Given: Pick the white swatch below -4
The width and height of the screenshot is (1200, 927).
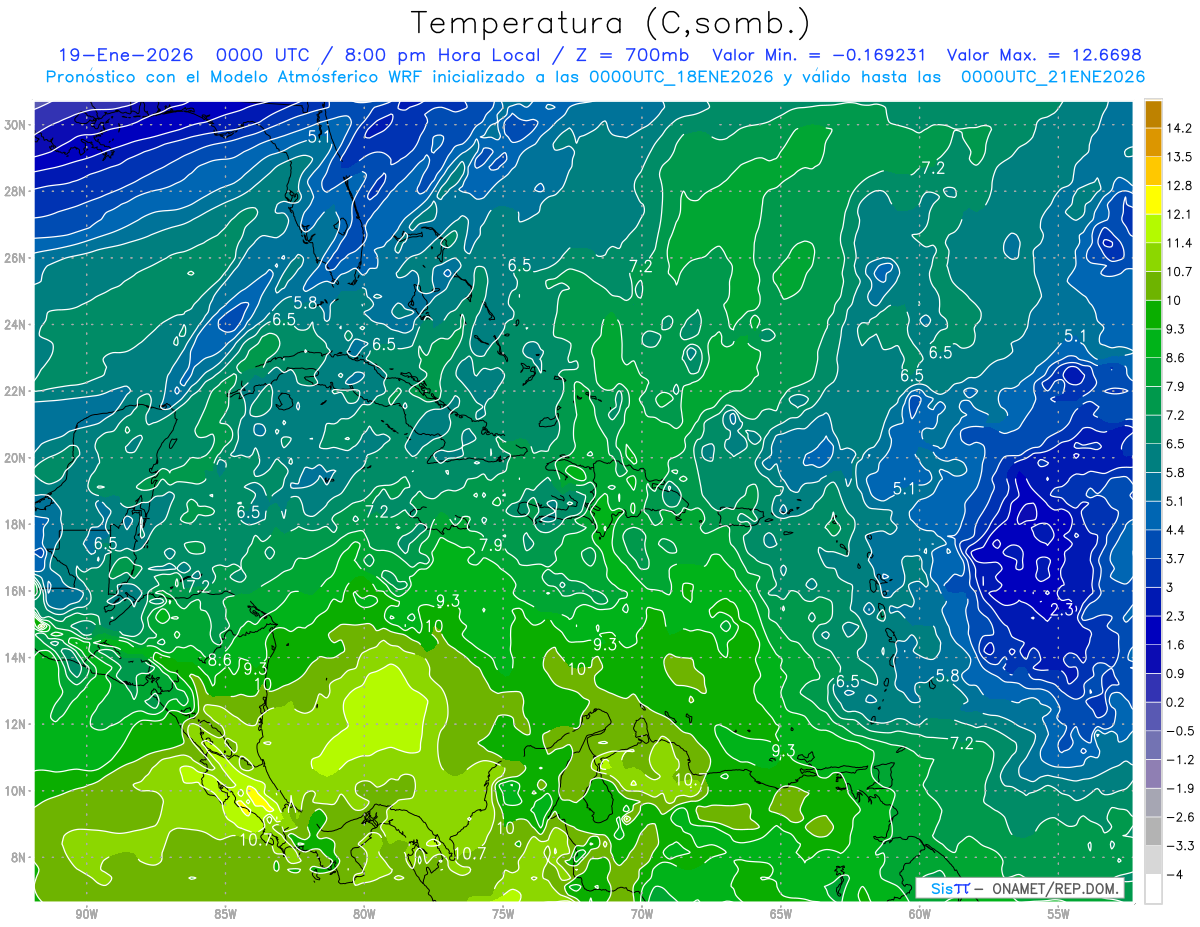Looking at the screenshot, I should coord(1153,889).
